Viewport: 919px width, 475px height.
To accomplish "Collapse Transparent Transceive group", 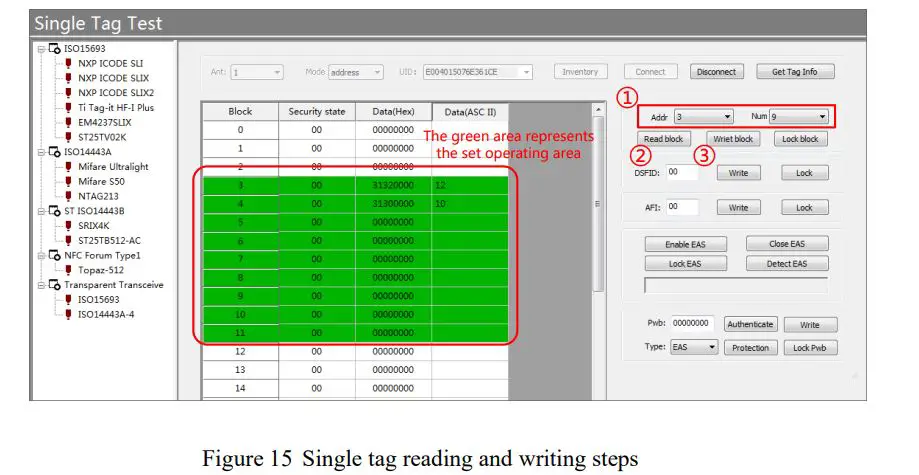I will coord(41,285).
